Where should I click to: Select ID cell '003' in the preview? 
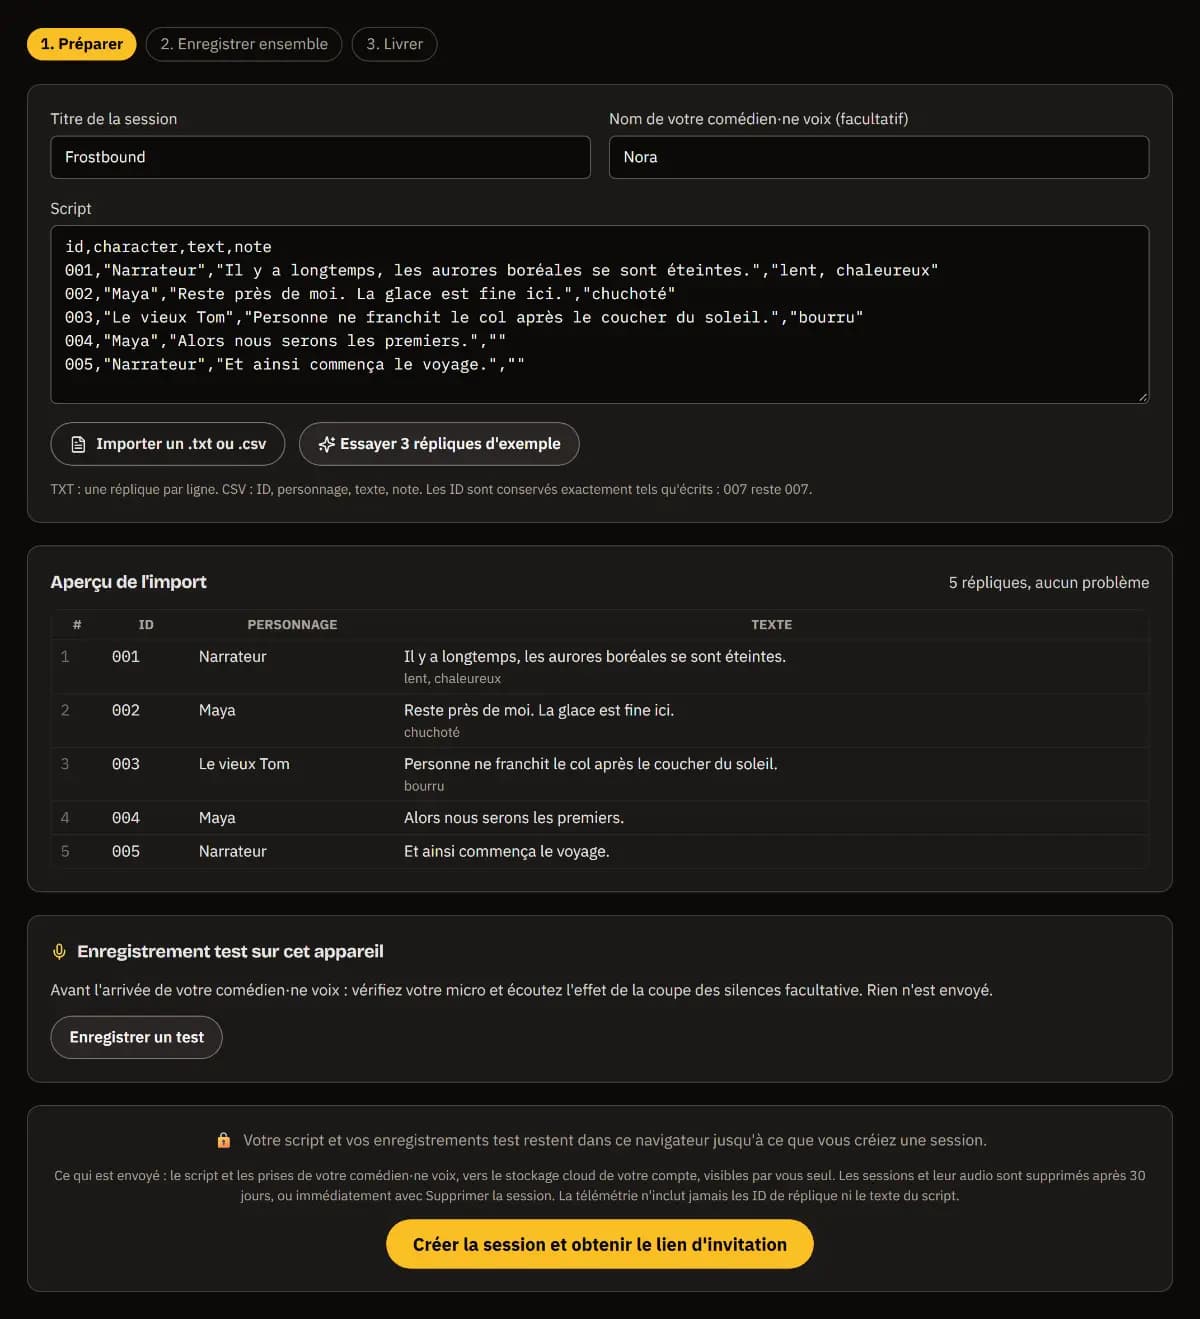coord(126,764)
